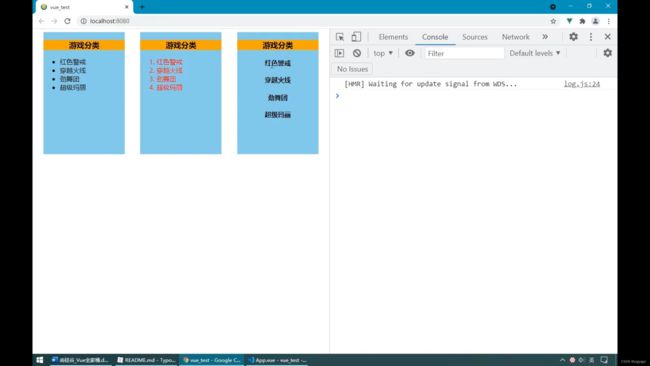This screenshot has width=650, height=366.
Task: Show the console sidebar icon
Action: click(340, 53)
